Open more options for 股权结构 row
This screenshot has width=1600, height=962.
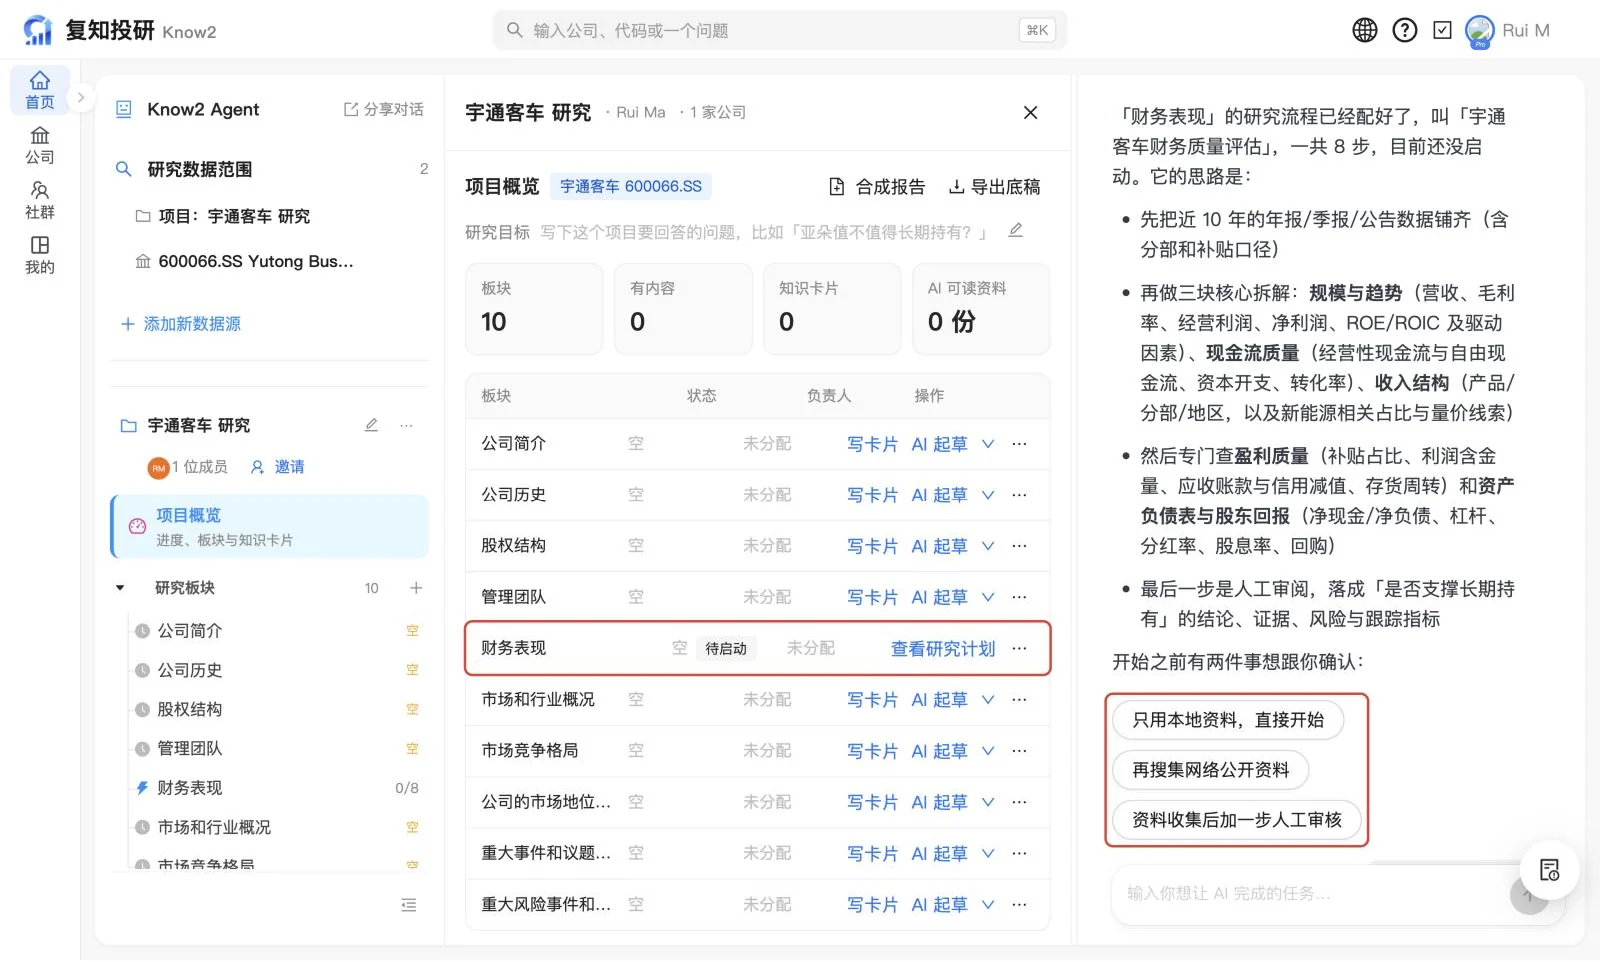pyautogui.click(x=1019, y=546)
